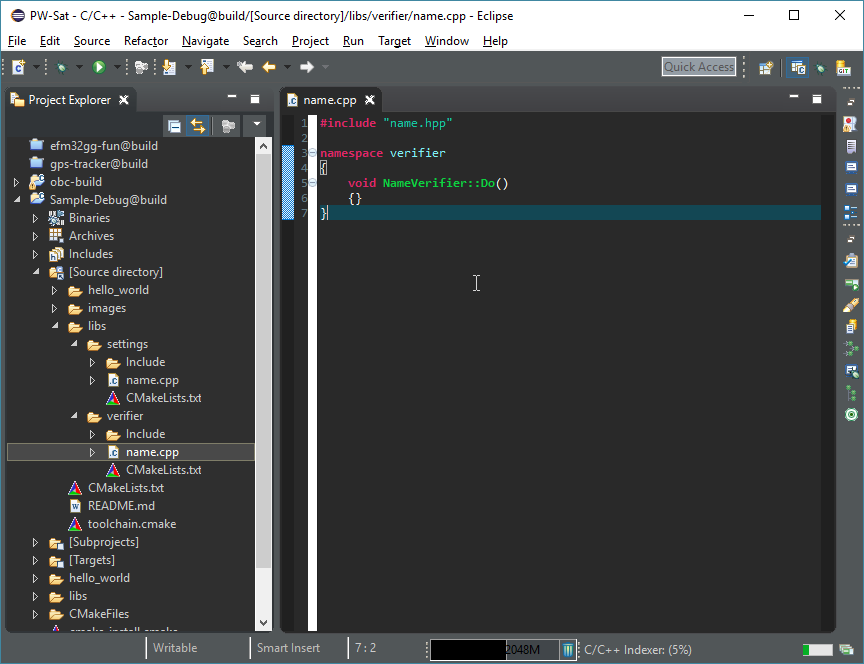Select toolchain.cmake in the project tree
The image size is (864, 664).
(132, 524)
